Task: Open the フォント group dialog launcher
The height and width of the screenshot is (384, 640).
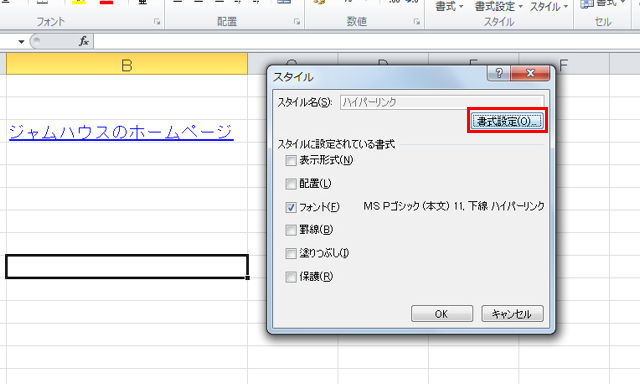Action: point(157,22)
